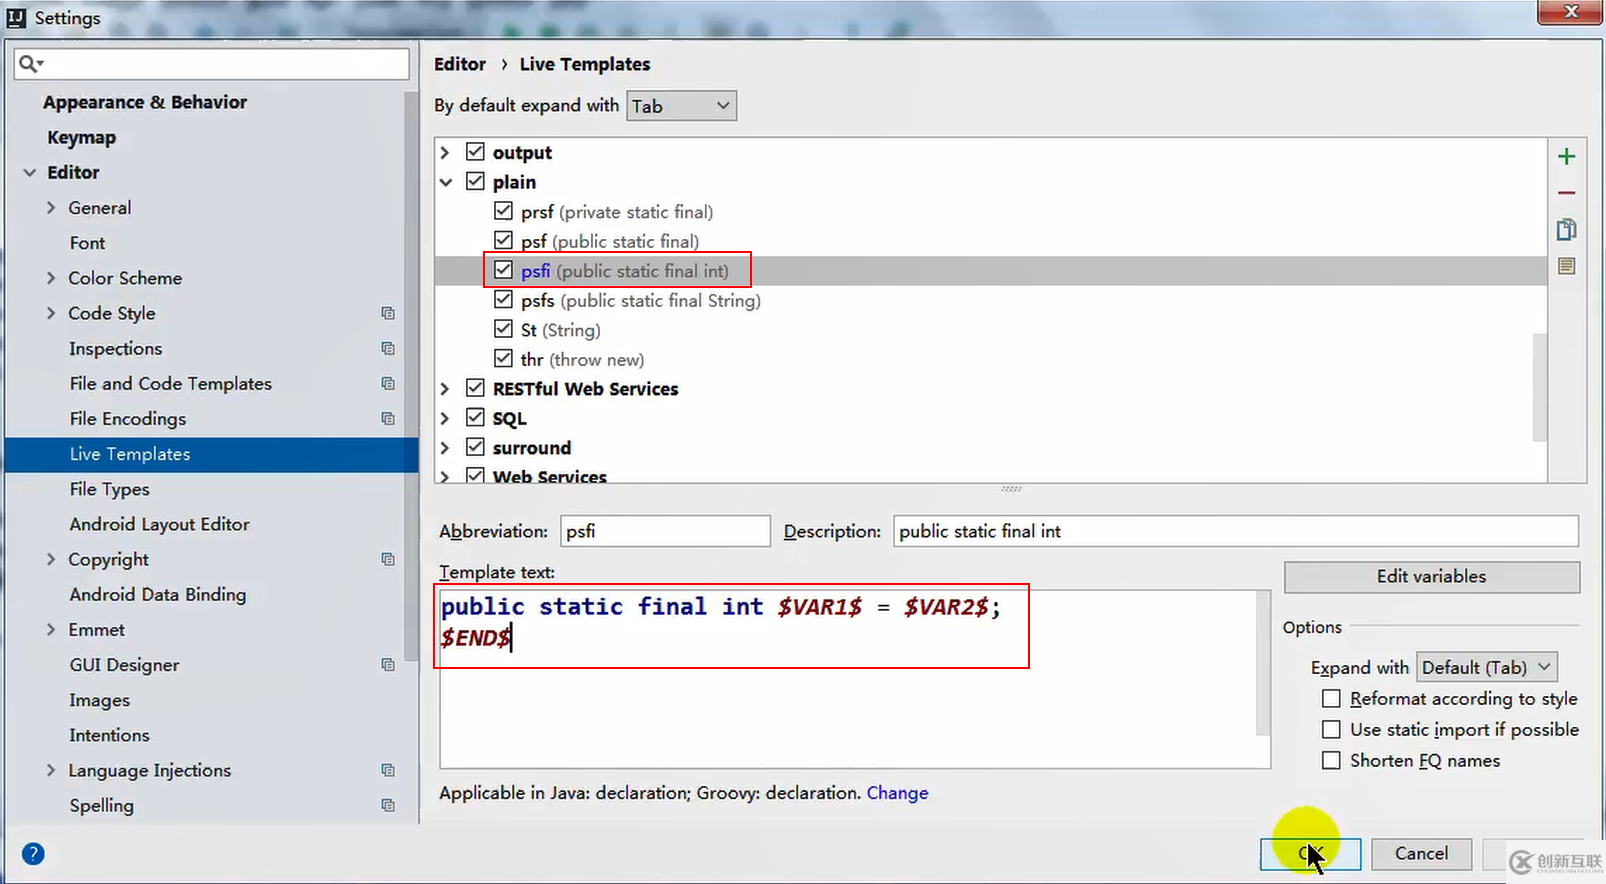This screenshot has width=1606, height=884.
Task: Click the Description input field
Action: [1236, 531]
